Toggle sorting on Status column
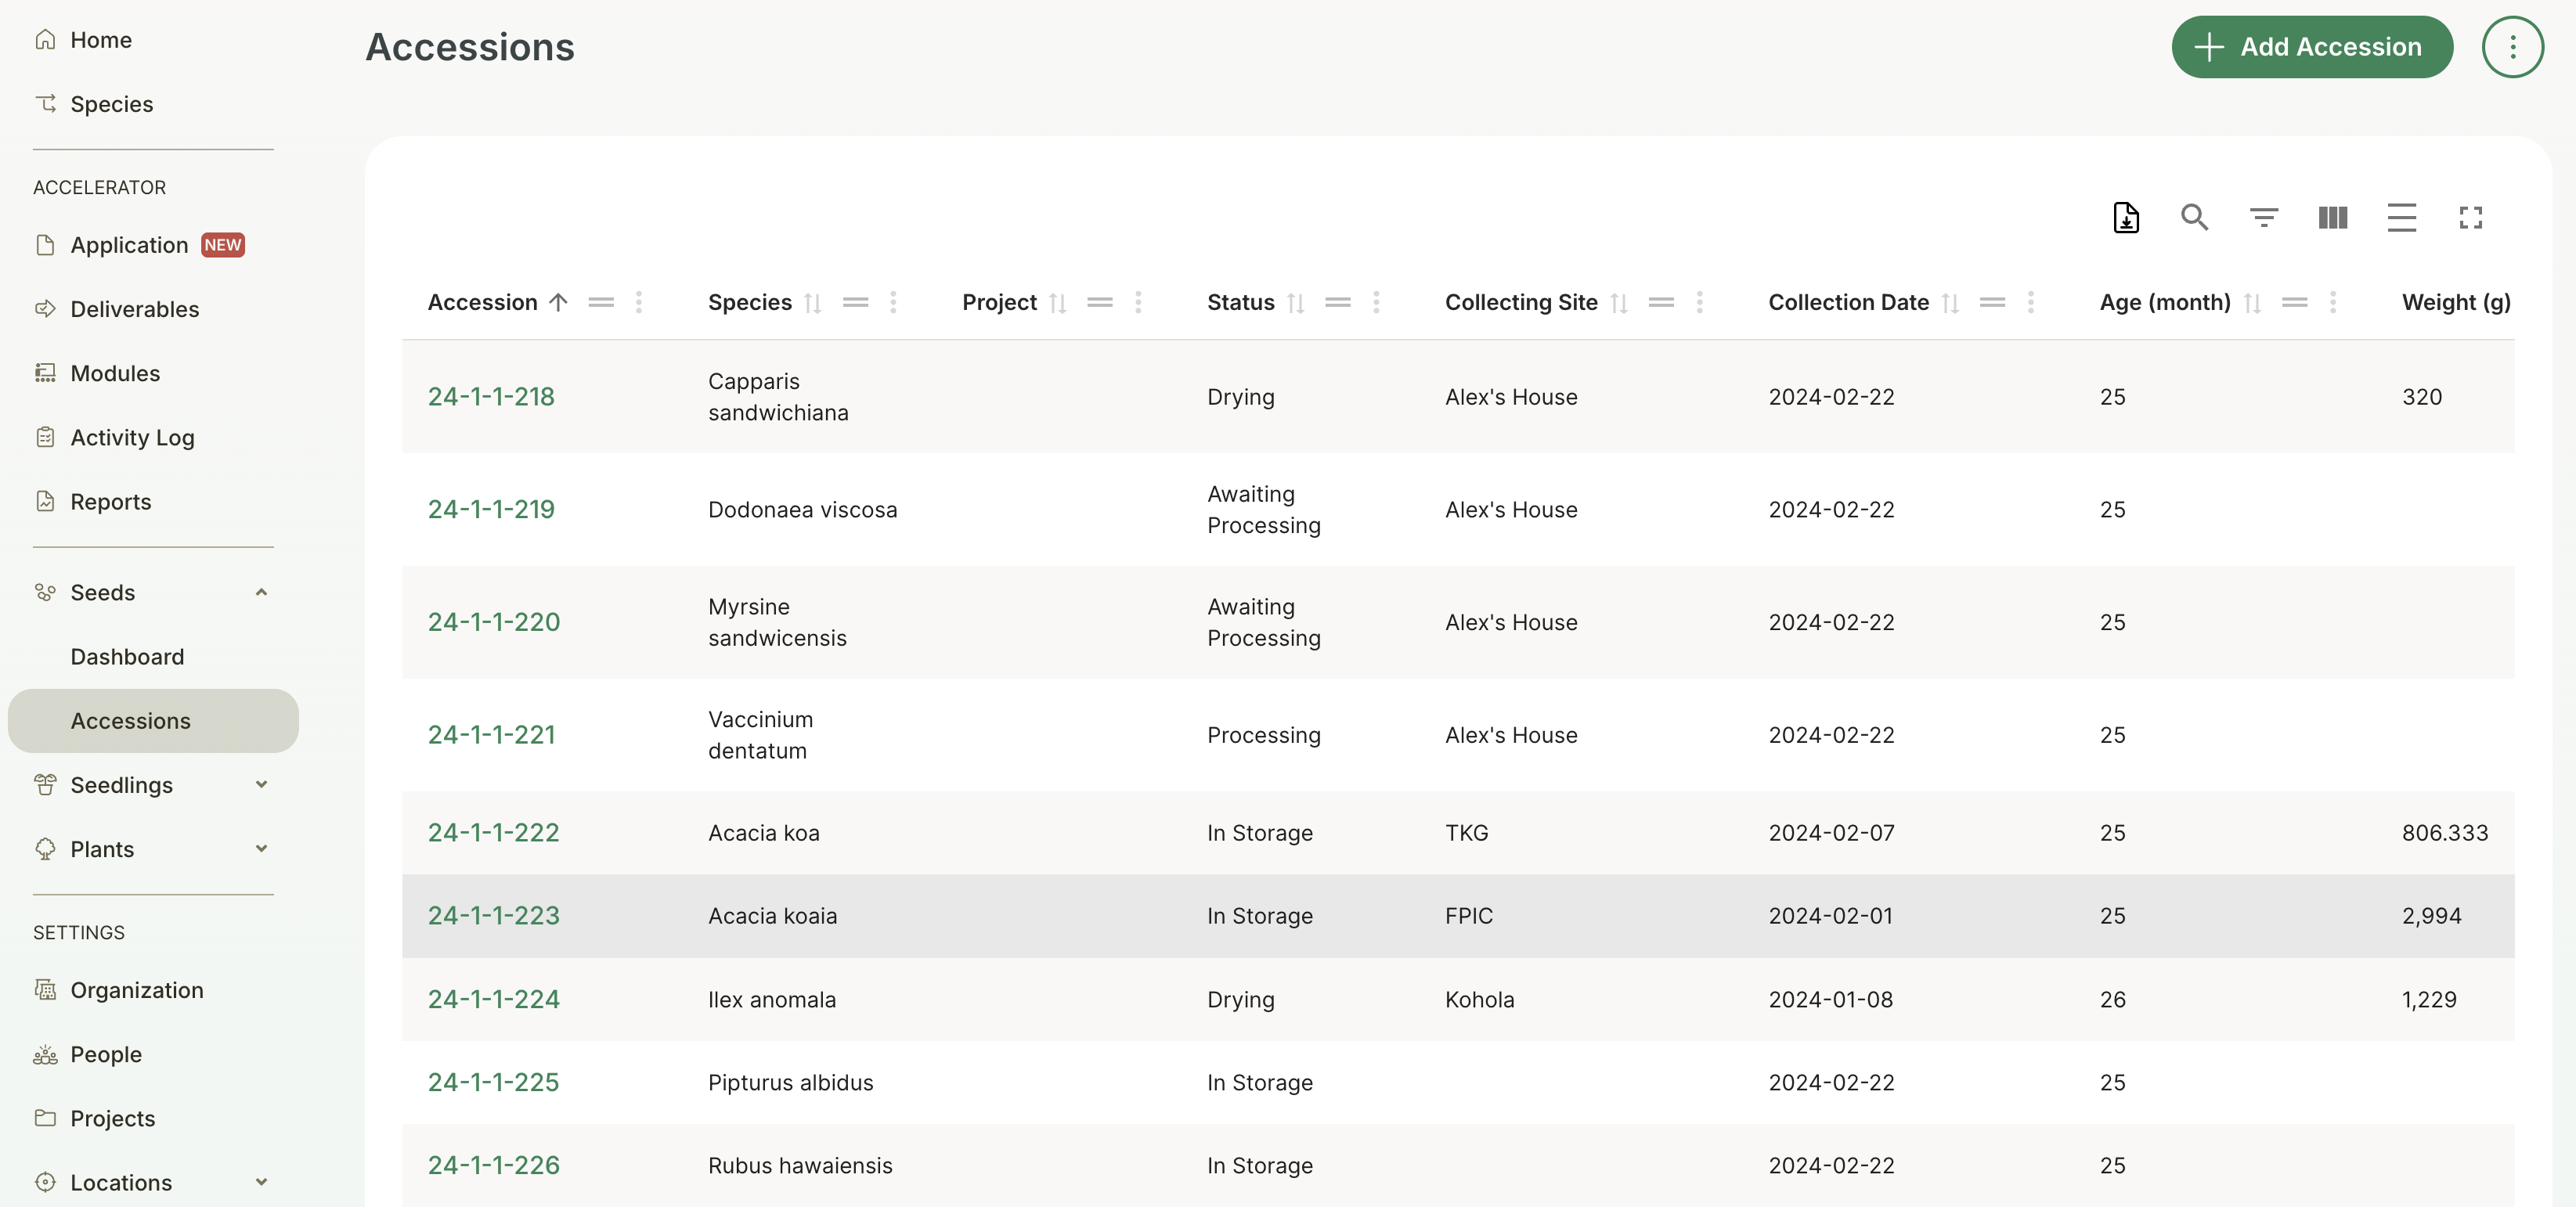The image size is (2576, 1207). [x=1295, y=302]
